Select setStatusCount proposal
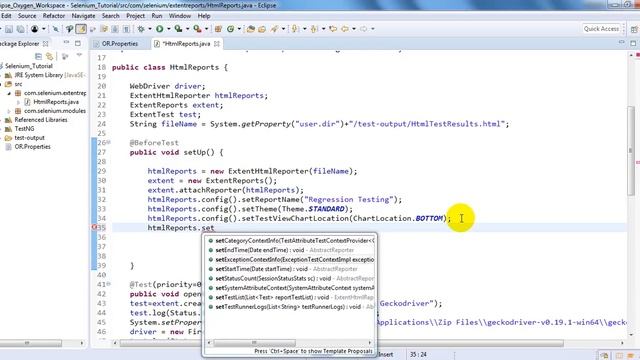Image resolution: width=640 pixels, height=360 pixels. [x=291, y=278]
